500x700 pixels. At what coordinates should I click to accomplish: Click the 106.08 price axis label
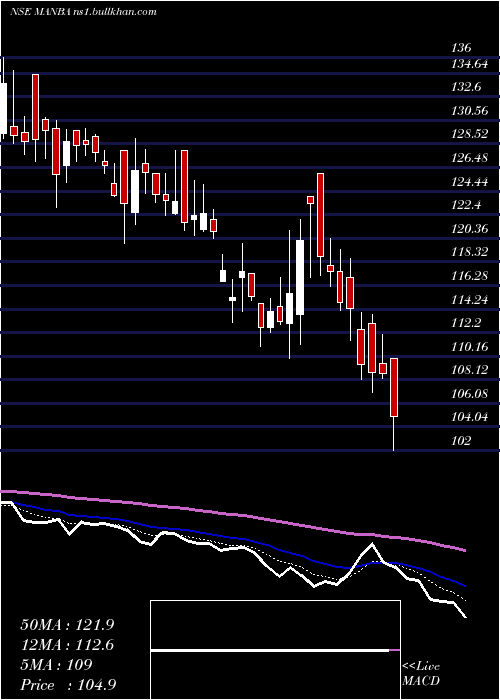(x=470, y=393)
